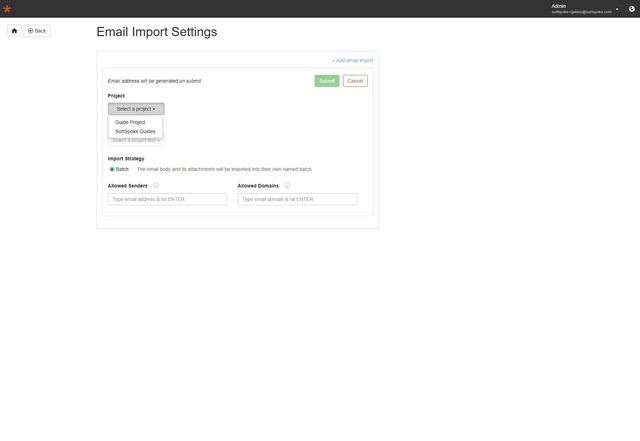
Task: Choose SortSpoke Guides from the list
Action: [x=135, y=131]
